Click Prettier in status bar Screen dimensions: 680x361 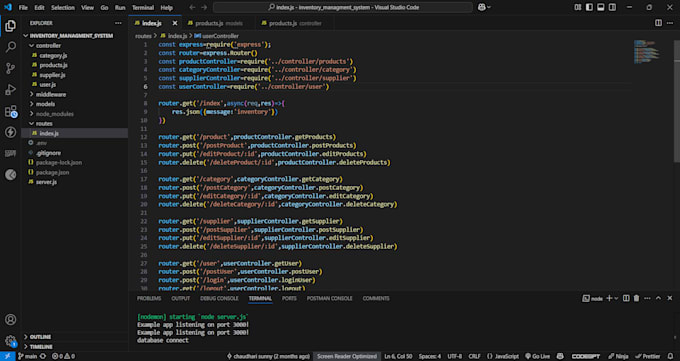point(648,356)
